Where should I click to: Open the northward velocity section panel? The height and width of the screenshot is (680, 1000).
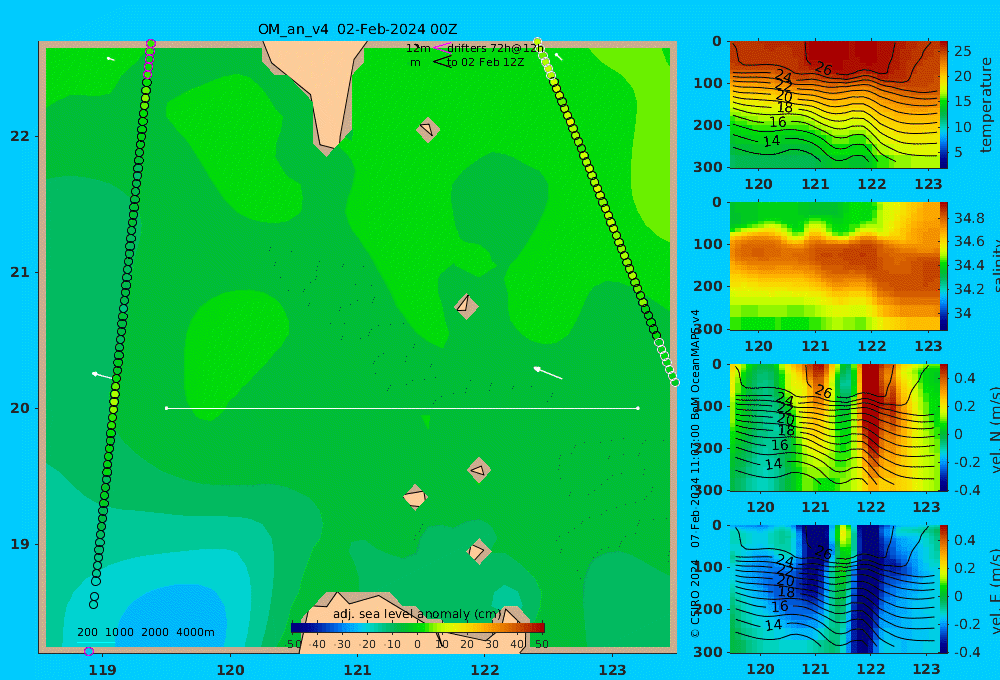click(834, 427)
